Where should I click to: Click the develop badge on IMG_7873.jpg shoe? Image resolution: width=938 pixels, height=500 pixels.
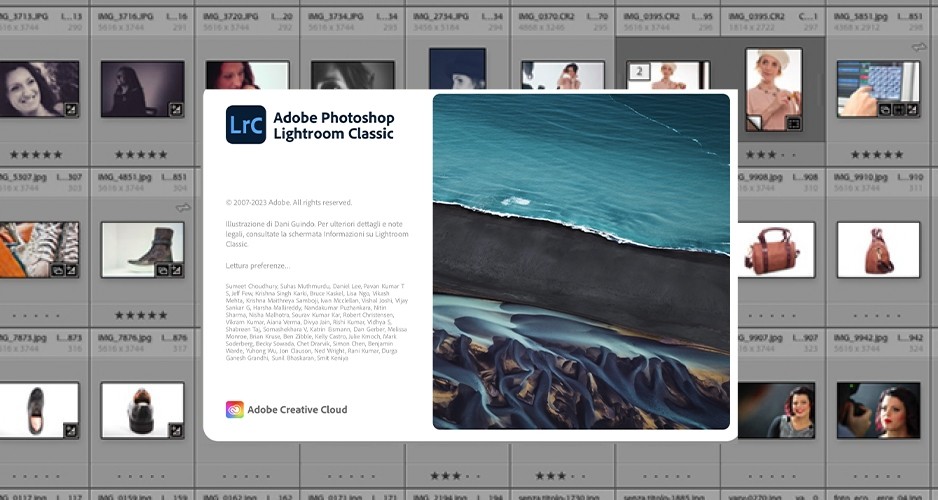click(x=71, y=431)
